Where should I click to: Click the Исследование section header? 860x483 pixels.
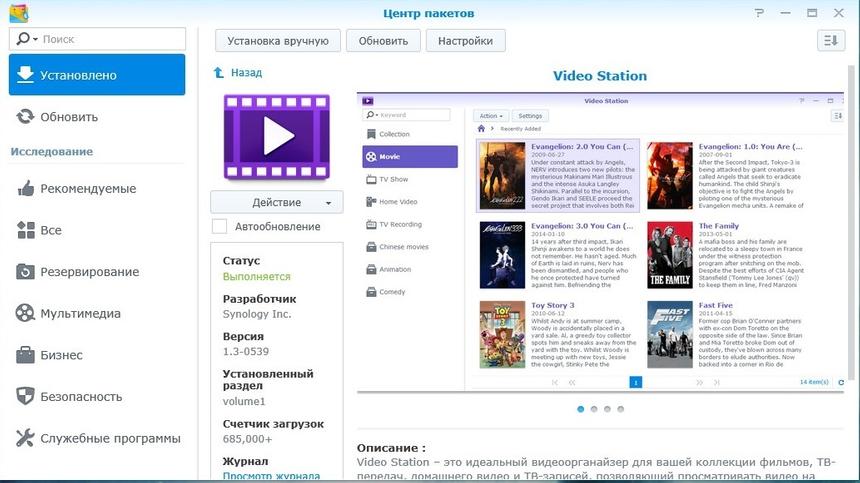52,151
